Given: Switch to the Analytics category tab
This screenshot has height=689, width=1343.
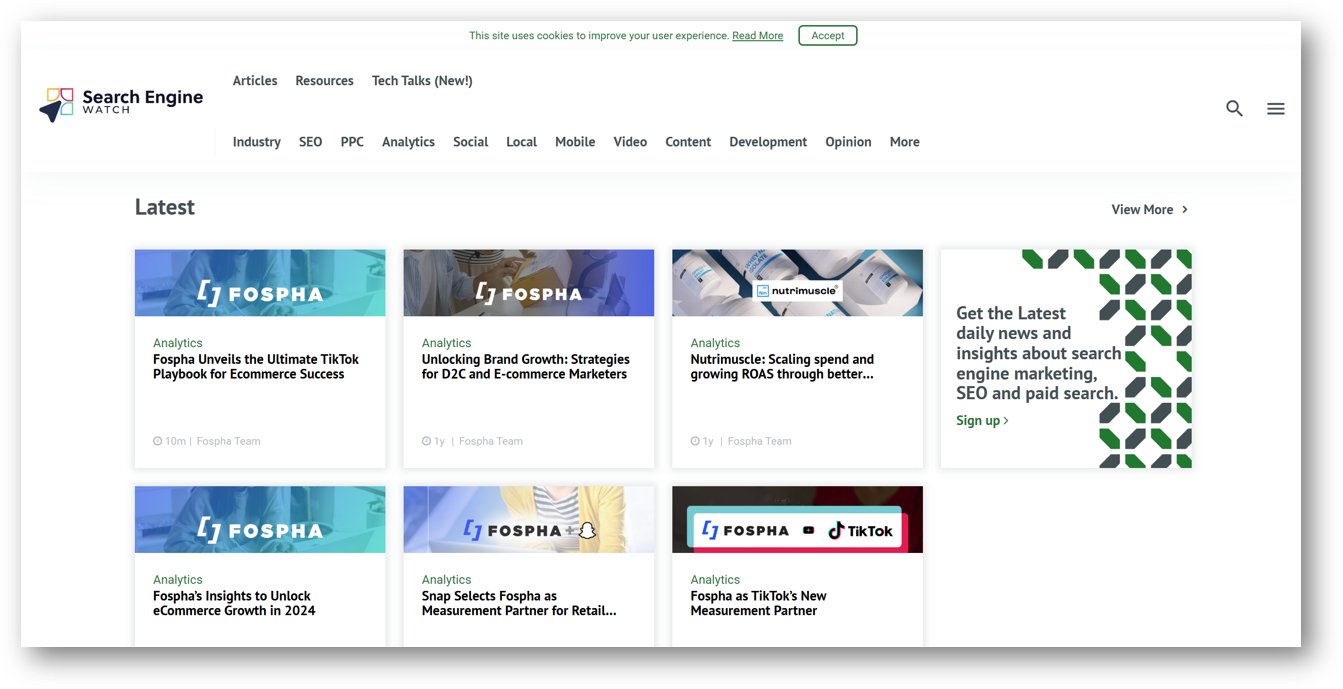Looking at the screenshot, I should click(408, 141).
